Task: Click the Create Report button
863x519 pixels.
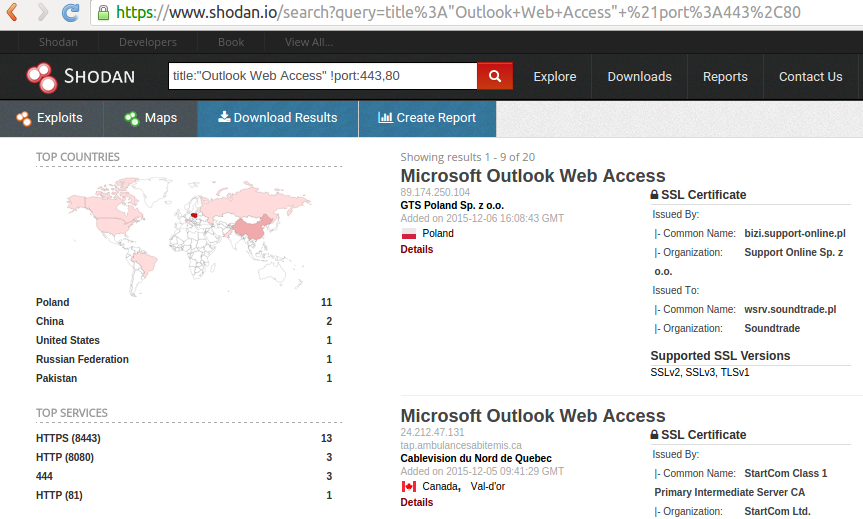Action: point(428,118)
